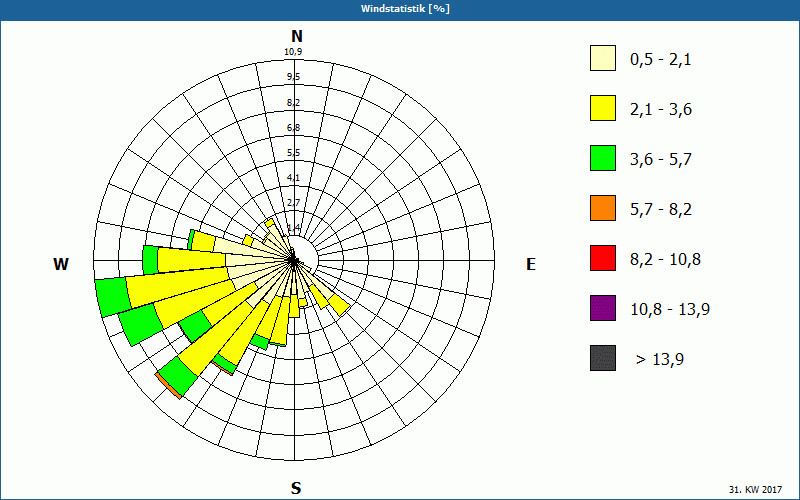Image resolution: width=800 pixels, height=500 pixels.
Task: Click the red 8,2 - 10,8 legend swatch
Action: pyautogui.click(x=603, y=258)
